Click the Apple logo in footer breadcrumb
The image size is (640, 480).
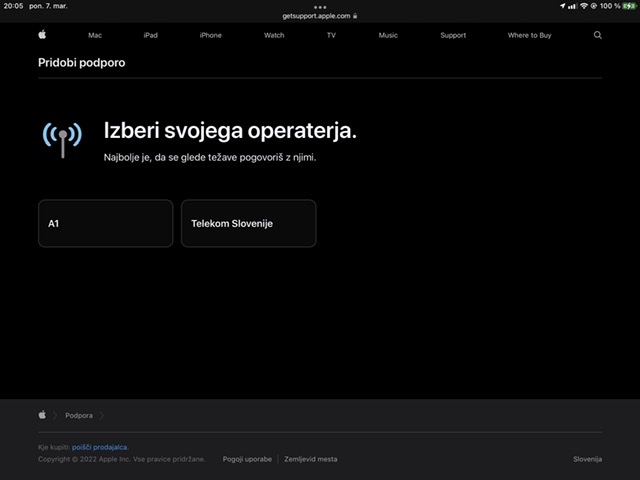click(42, 415)
